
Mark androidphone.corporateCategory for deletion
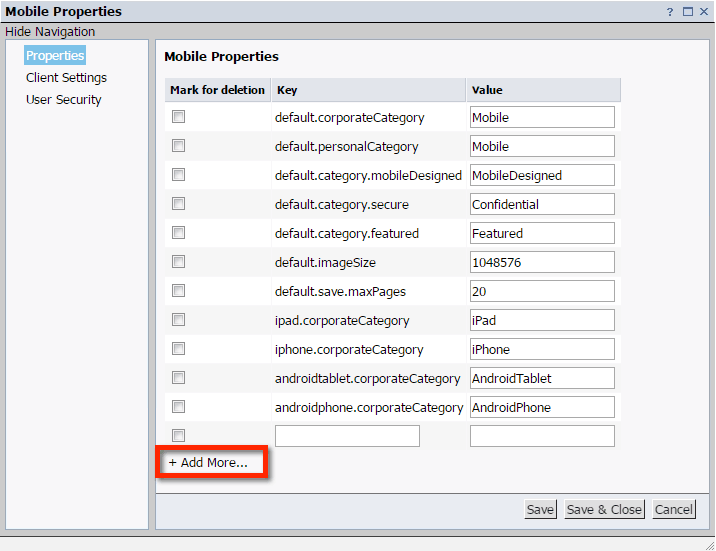tap(178, 407)
